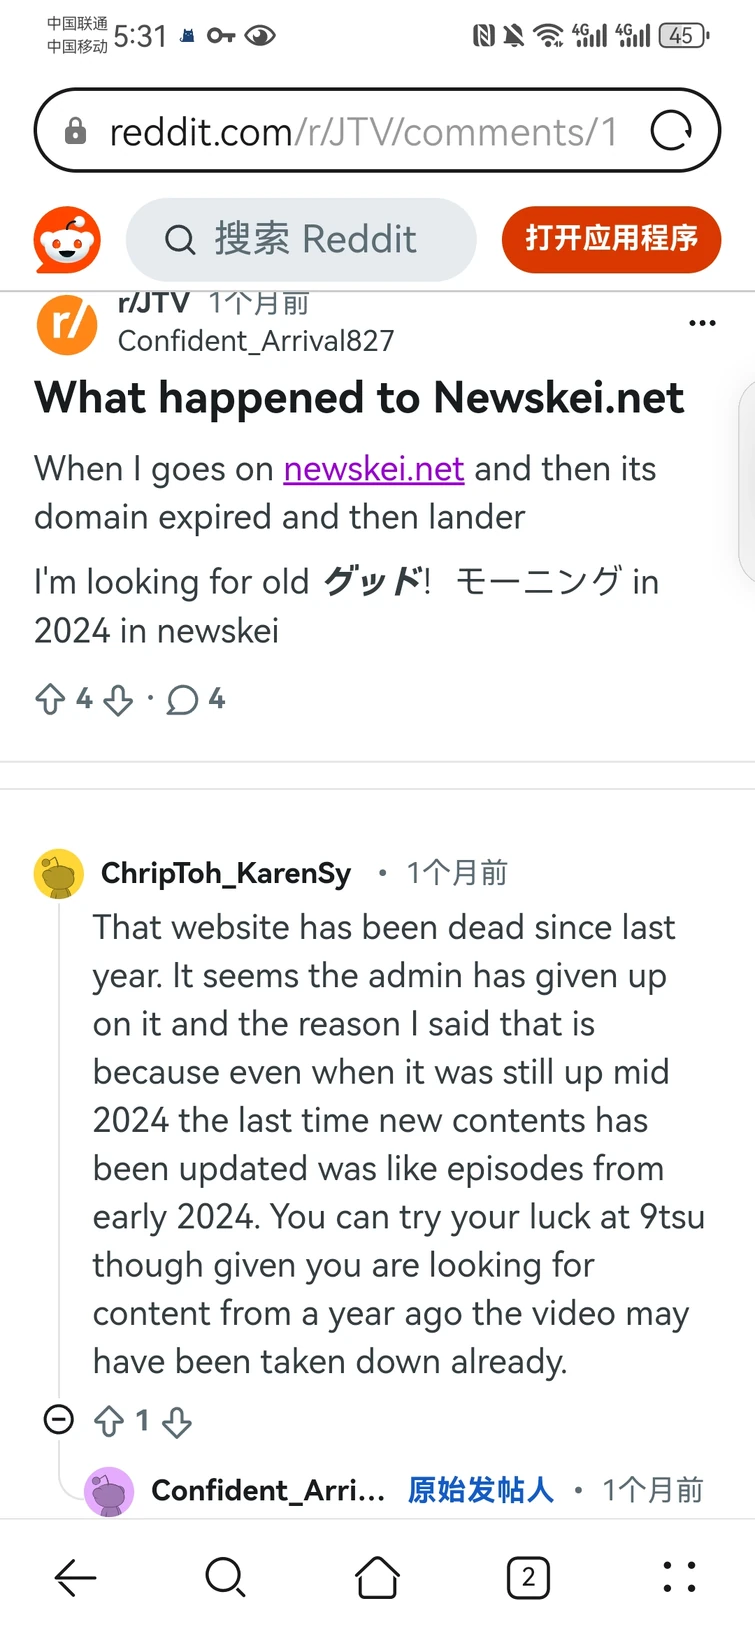Open ChripToh_KarenSy's profile avatar

point(59,874)
